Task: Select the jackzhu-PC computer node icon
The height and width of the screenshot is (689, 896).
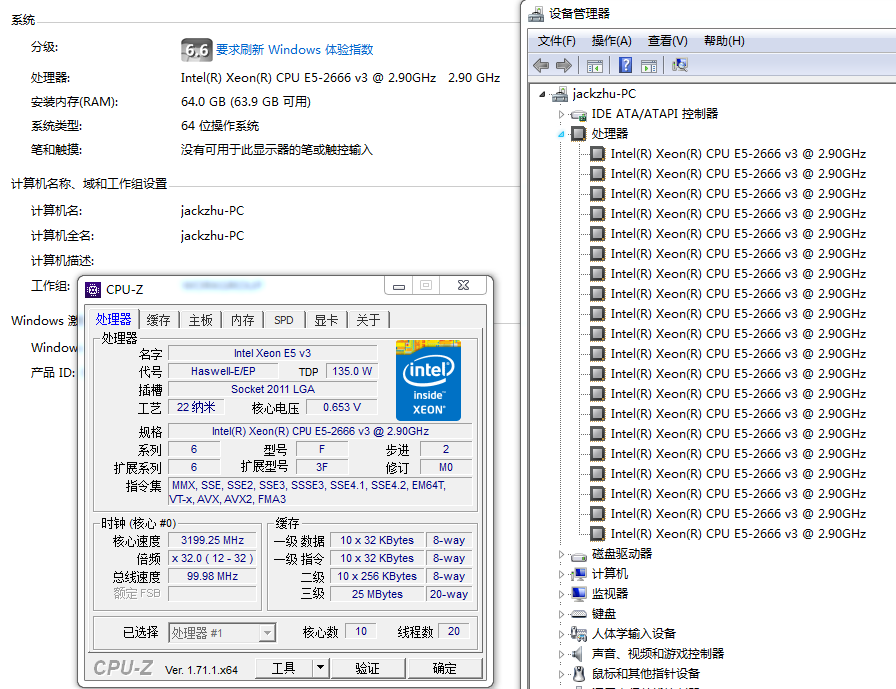Action: (x=559, y=94)
